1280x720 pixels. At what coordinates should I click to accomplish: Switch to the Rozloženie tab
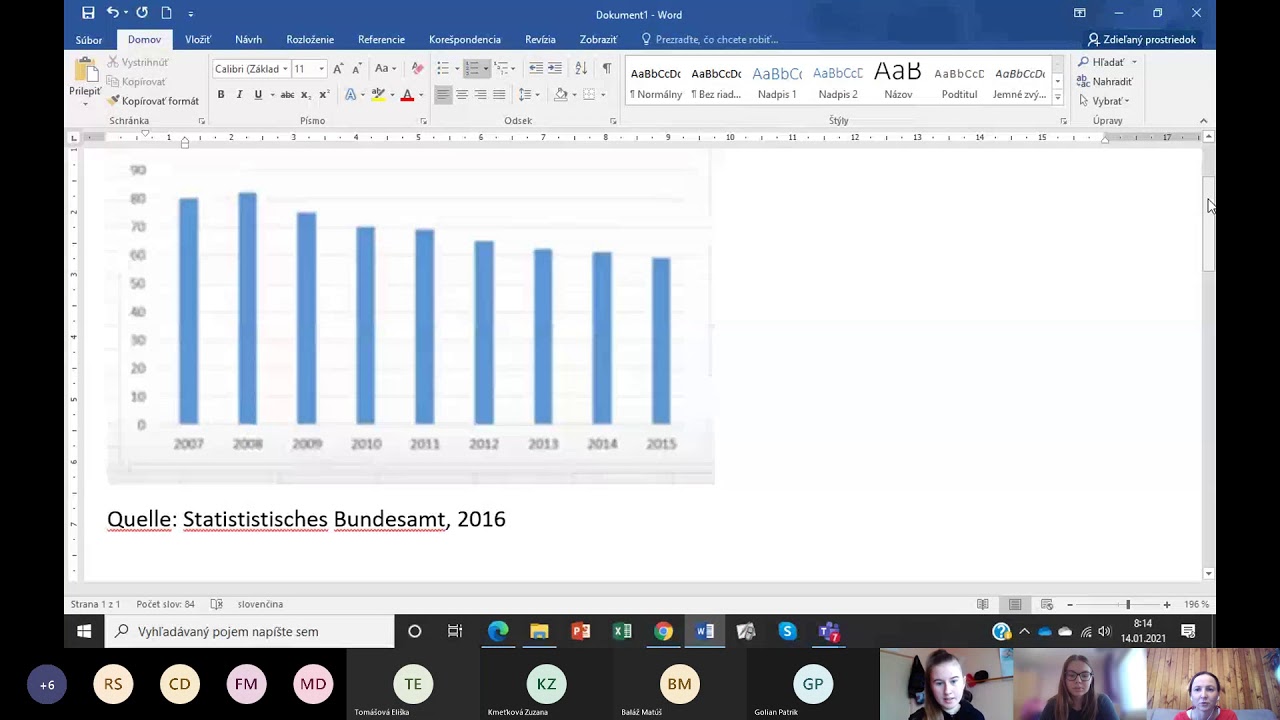pyautogui.click(x=310, y=40)
